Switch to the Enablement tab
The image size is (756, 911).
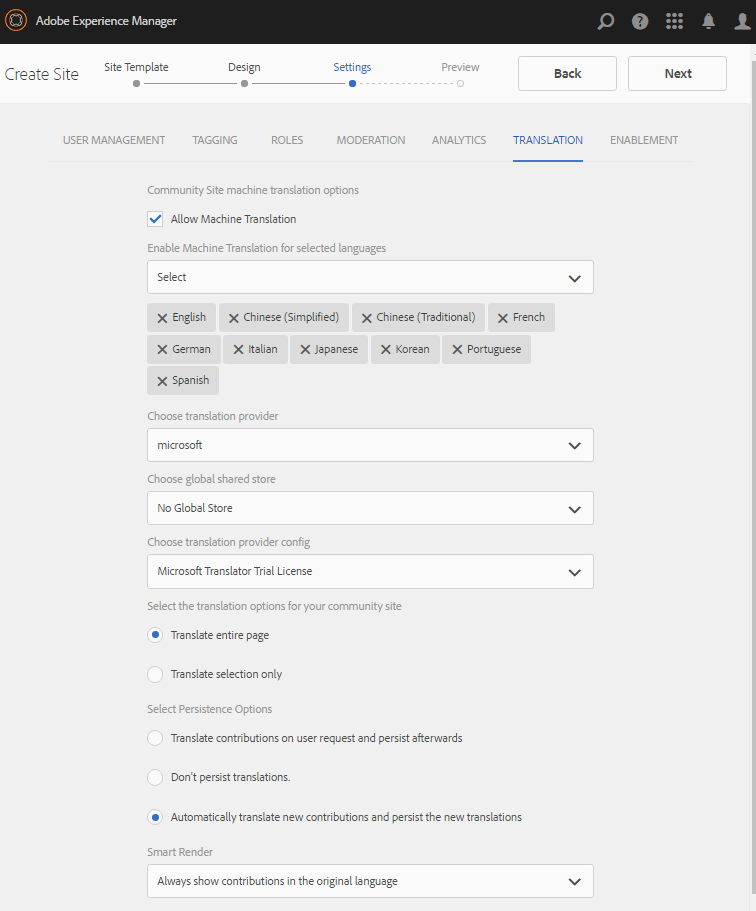(x=644, y=140)
